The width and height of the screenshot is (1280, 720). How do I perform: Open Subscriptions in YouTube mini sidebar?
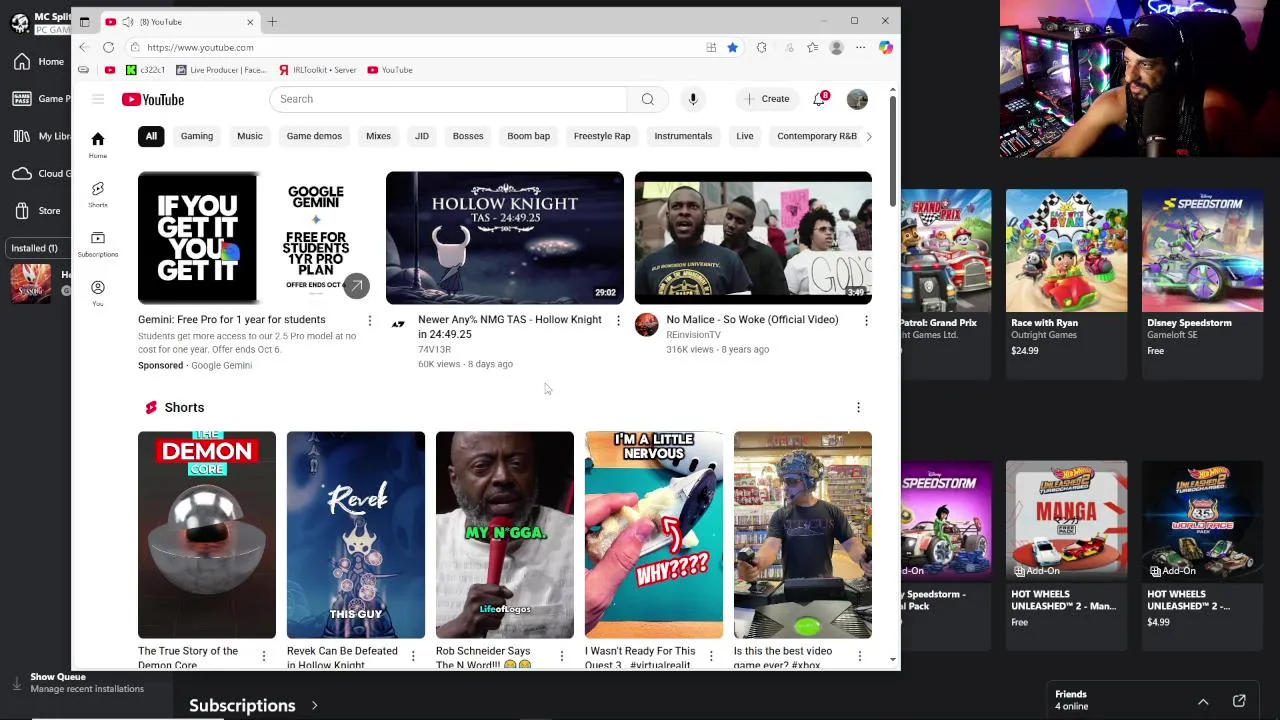point(98,244)
